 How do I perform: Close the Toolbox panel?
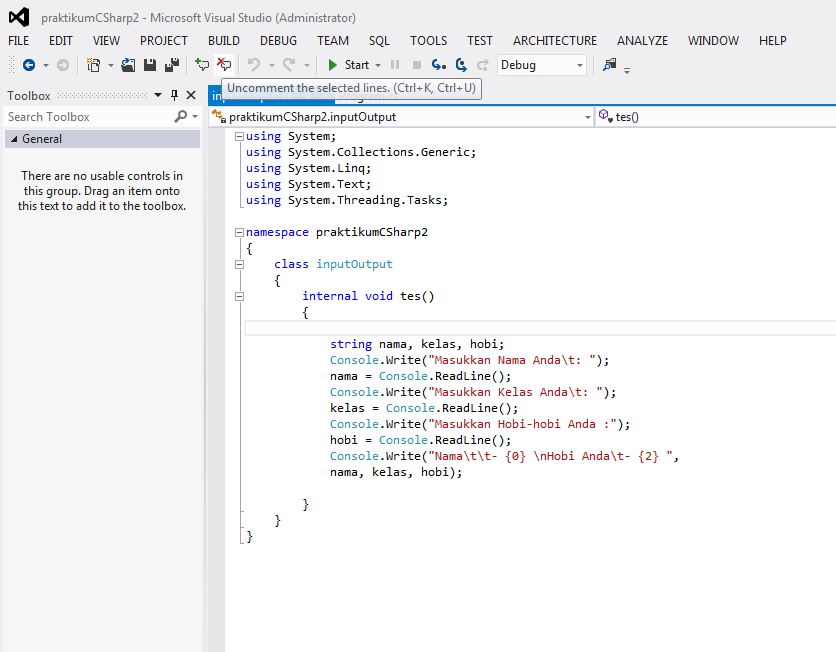tap(191, 95)
